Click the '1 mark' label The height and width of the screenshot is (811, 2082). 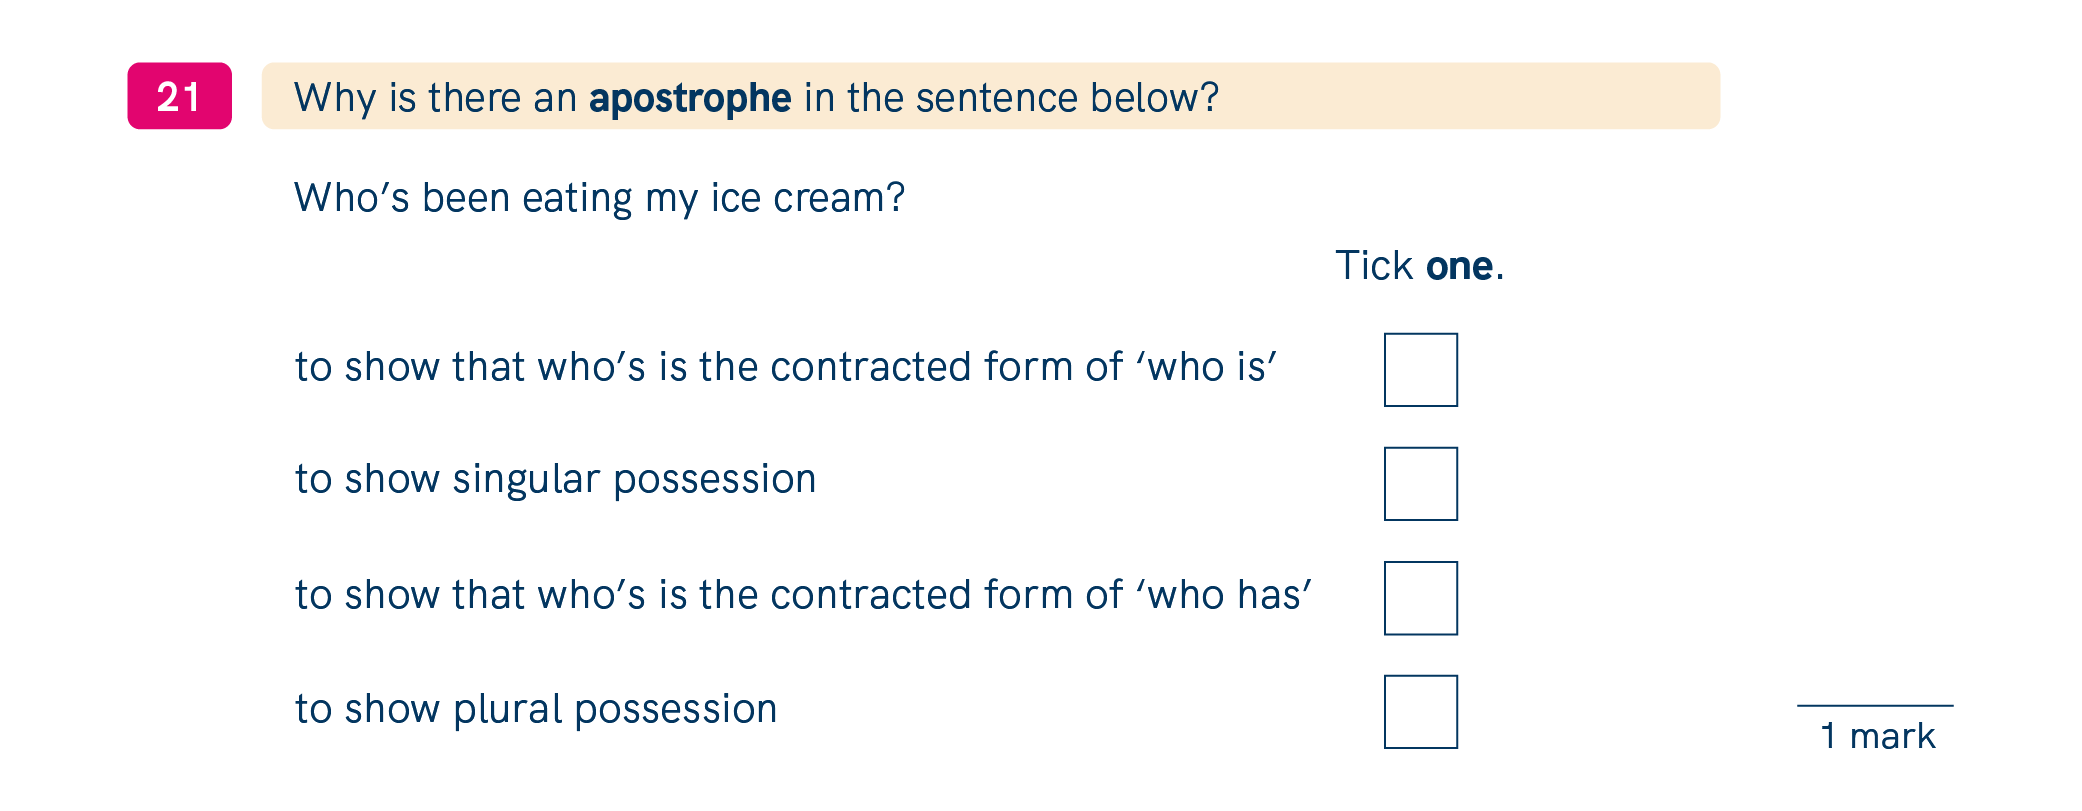(1877, 736)
